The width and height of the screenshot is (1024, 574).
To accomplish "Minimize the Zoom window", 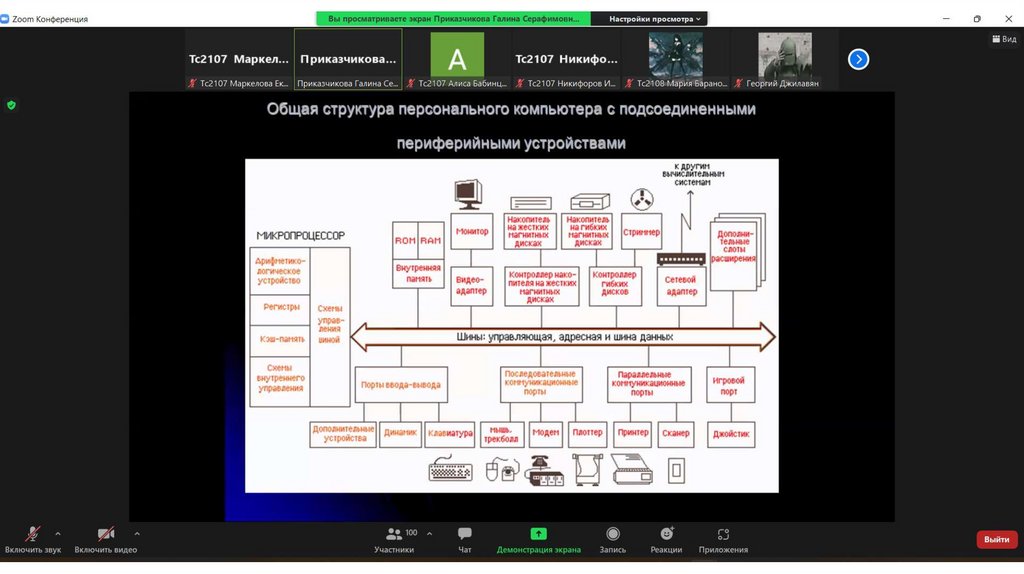I will coord(946,19).
